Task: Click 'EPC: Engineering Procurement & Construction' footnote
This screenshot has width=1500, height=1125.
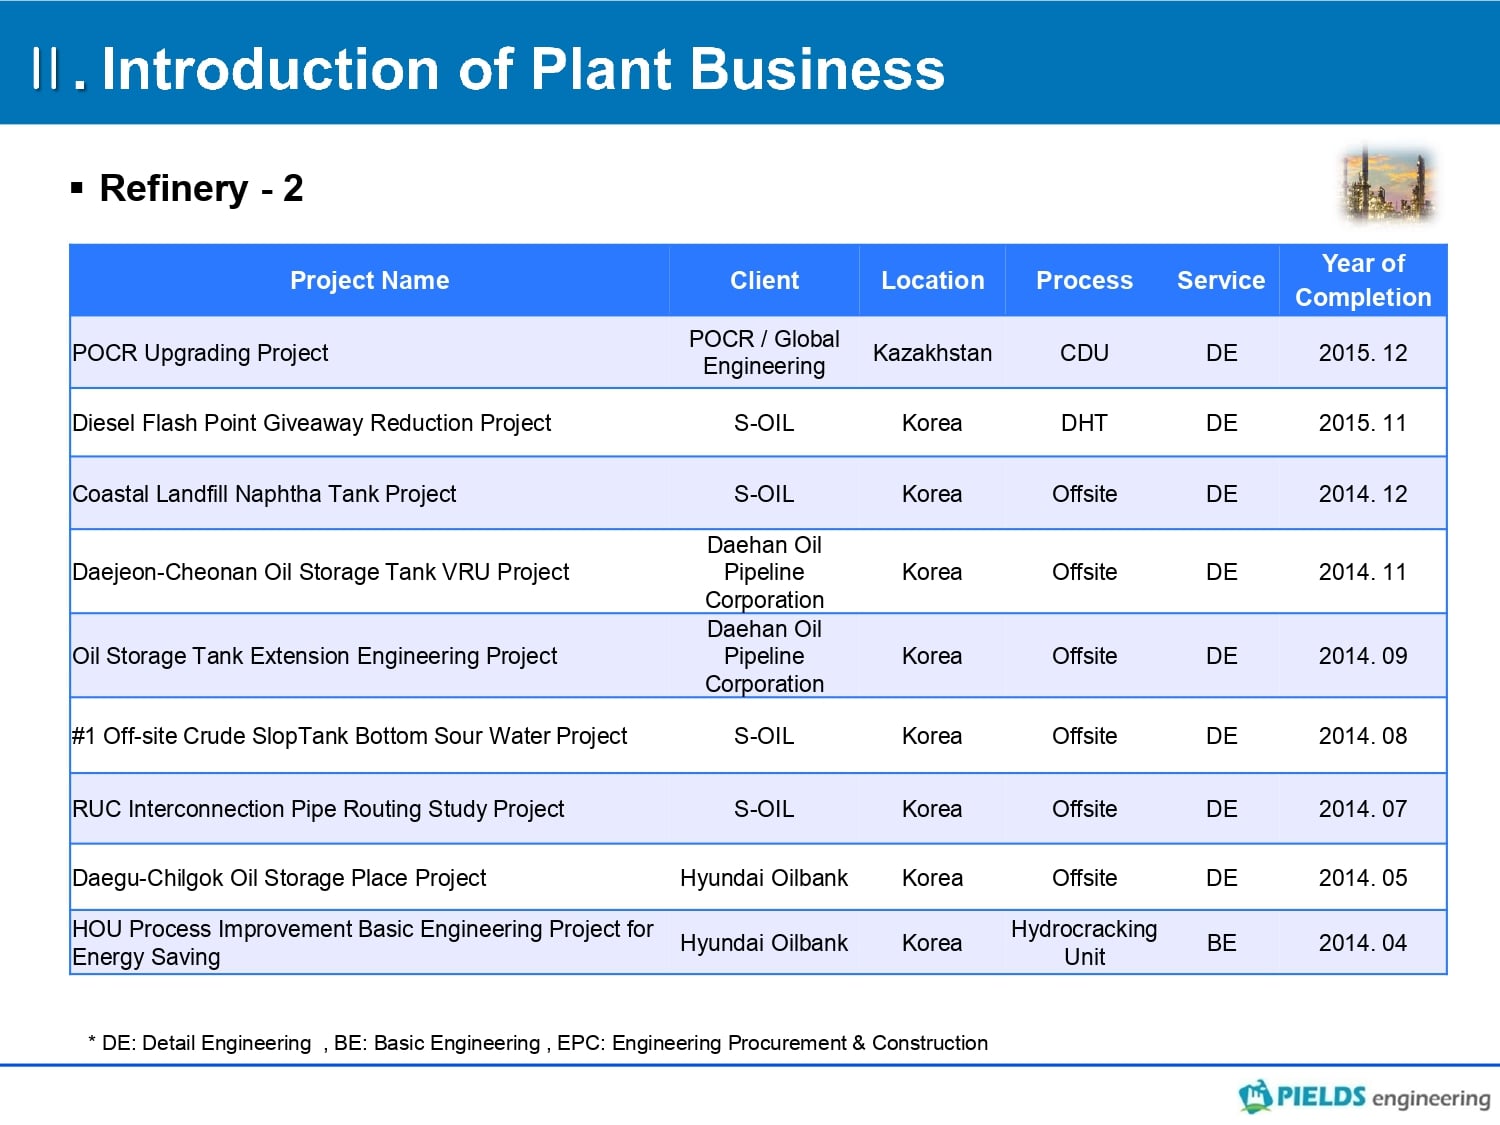Action: pos(772,1043)
